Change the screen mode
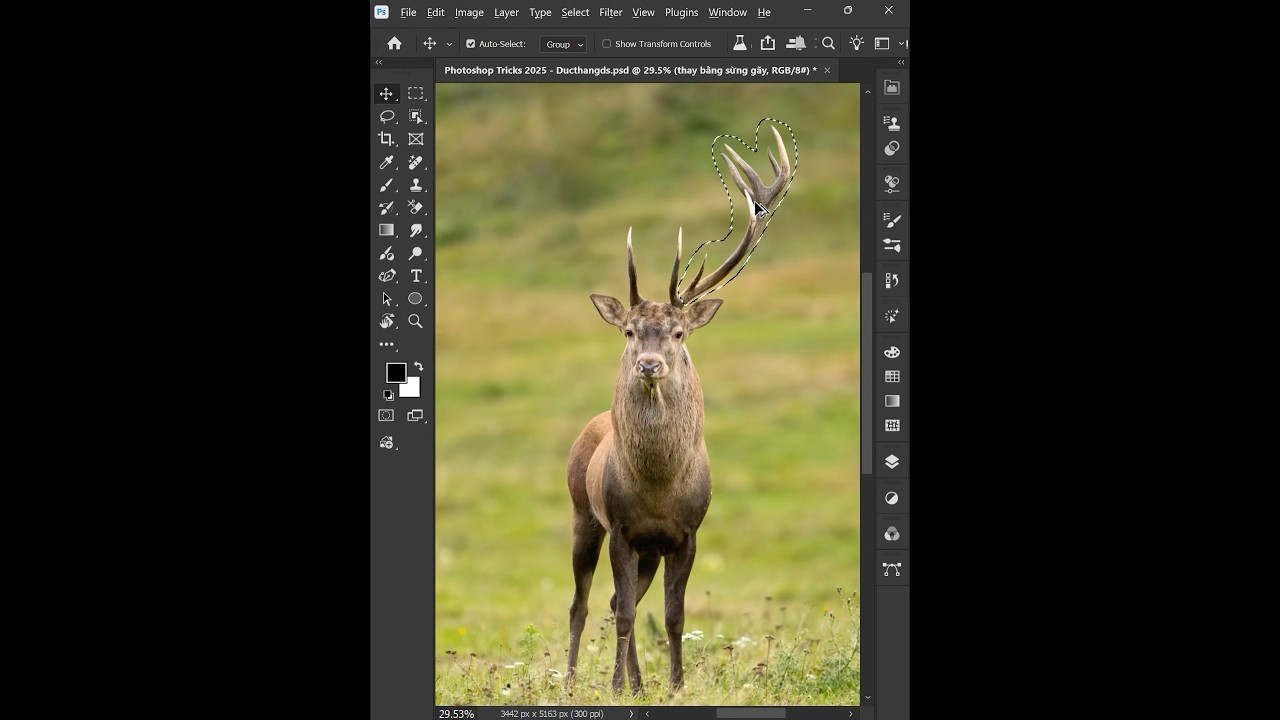 point(415,415)
